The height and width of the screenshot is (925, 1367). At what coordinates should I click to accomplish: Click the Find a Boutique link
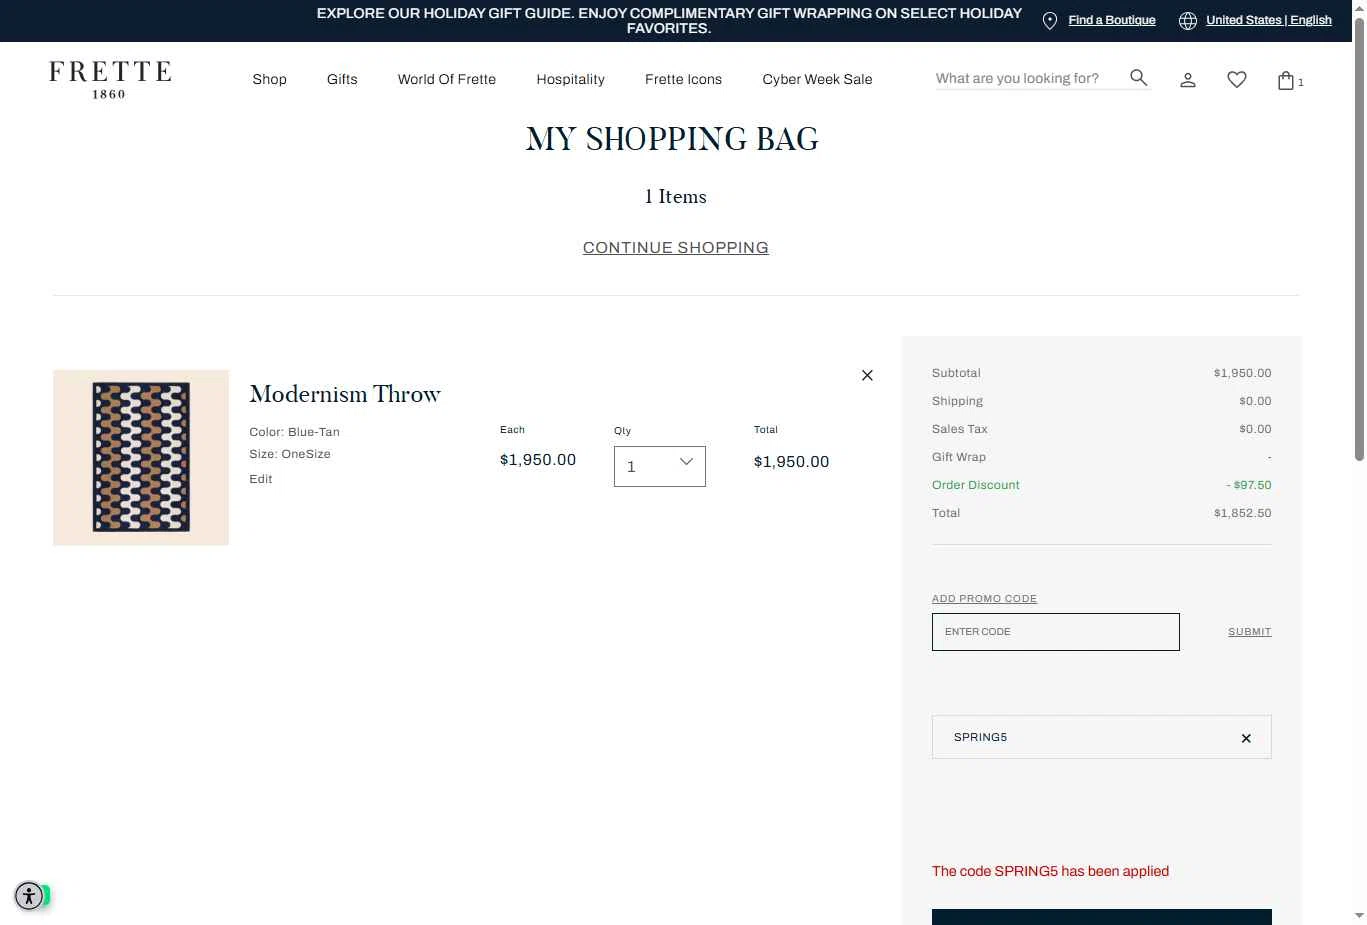click(x=1112, y=20)
